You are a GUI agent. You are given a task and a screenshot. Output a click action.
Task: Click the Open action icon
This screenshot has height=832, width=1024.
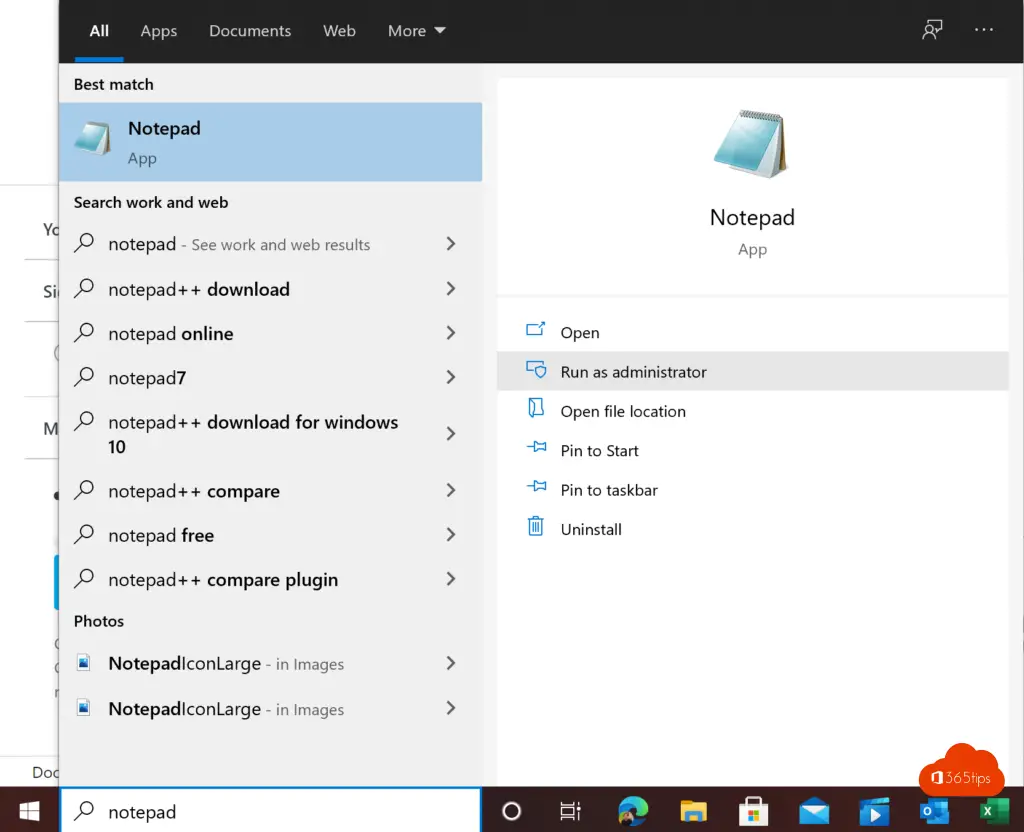[x=536, y=329]
